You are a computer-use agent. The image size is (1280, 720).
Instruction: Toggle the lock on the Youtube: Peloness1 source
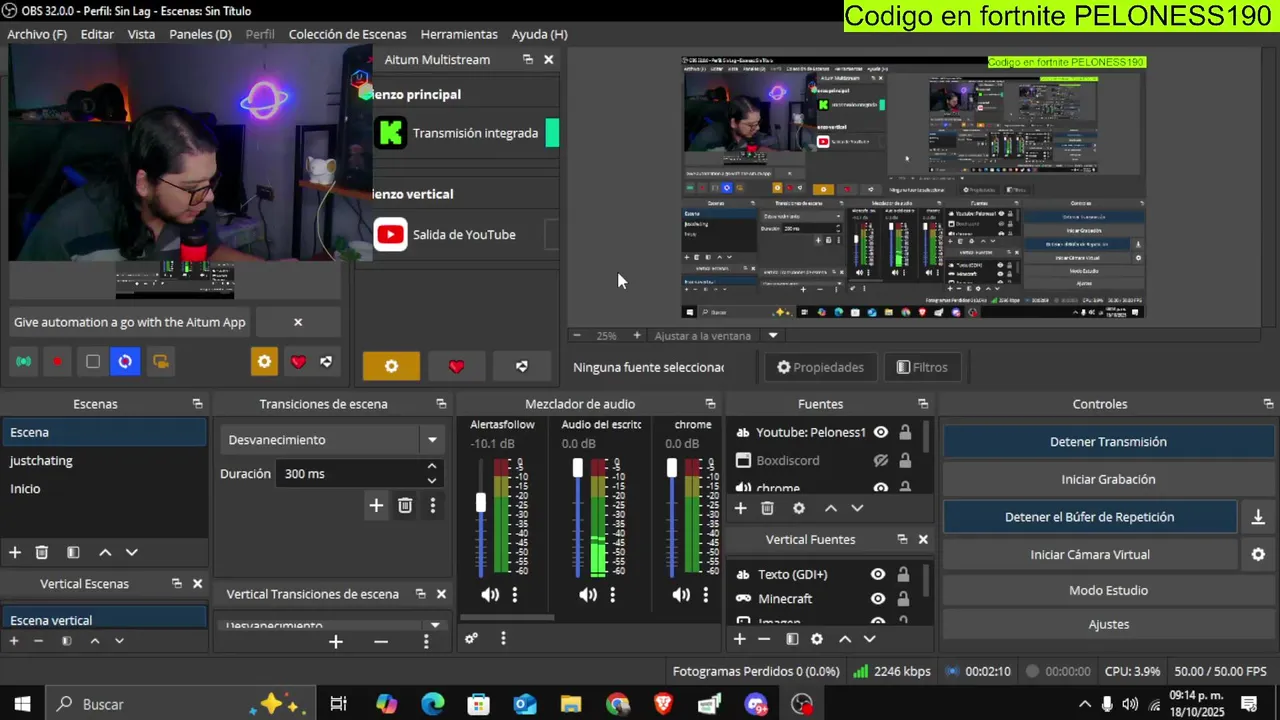coord(905,433)
